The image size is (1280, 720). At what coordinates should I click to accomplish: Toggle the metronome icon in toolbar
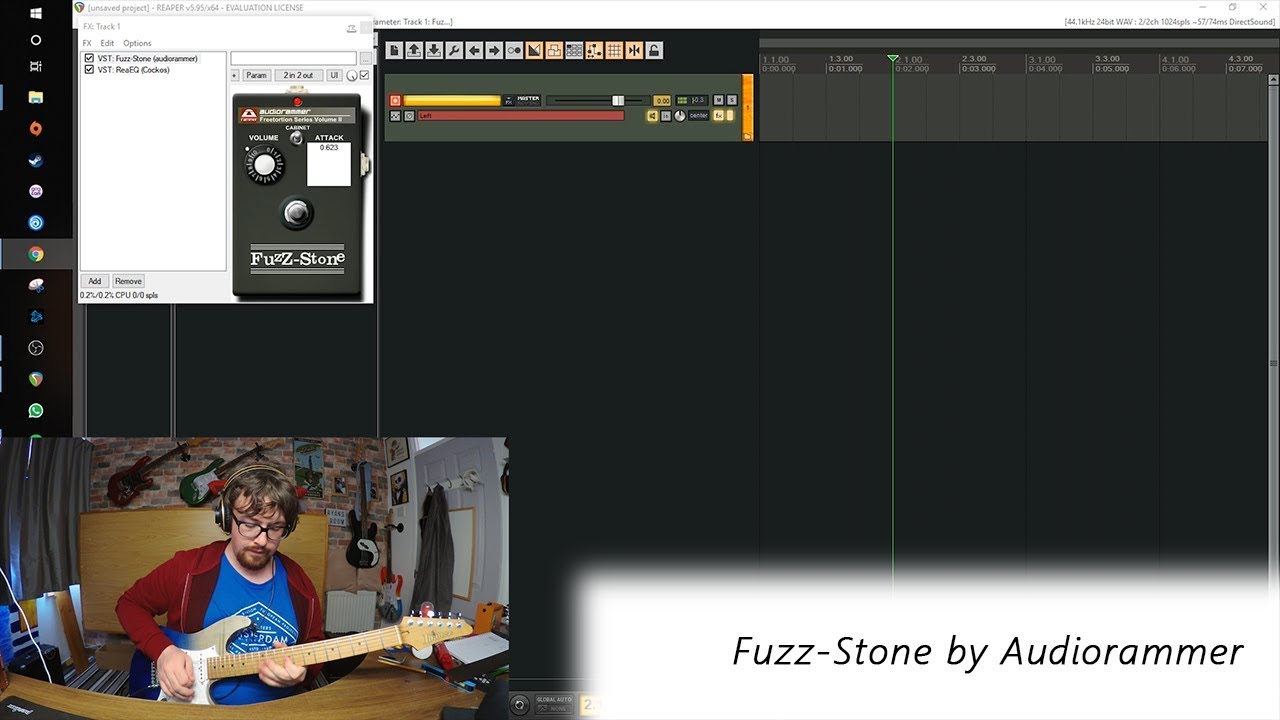point(514,50)
